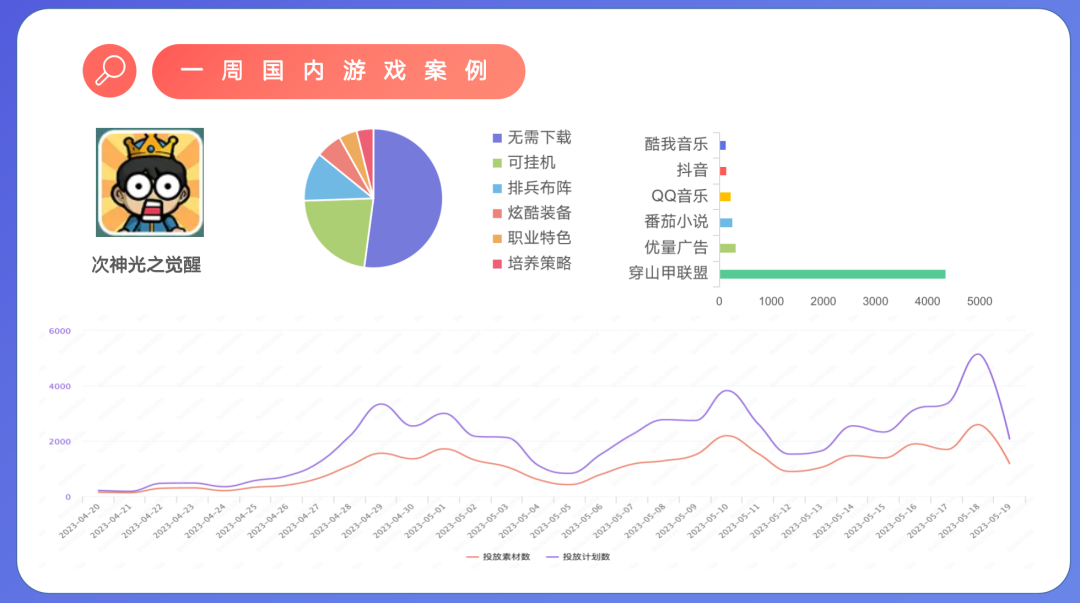Click the 6000 y-axis value

tap(60, 331)
